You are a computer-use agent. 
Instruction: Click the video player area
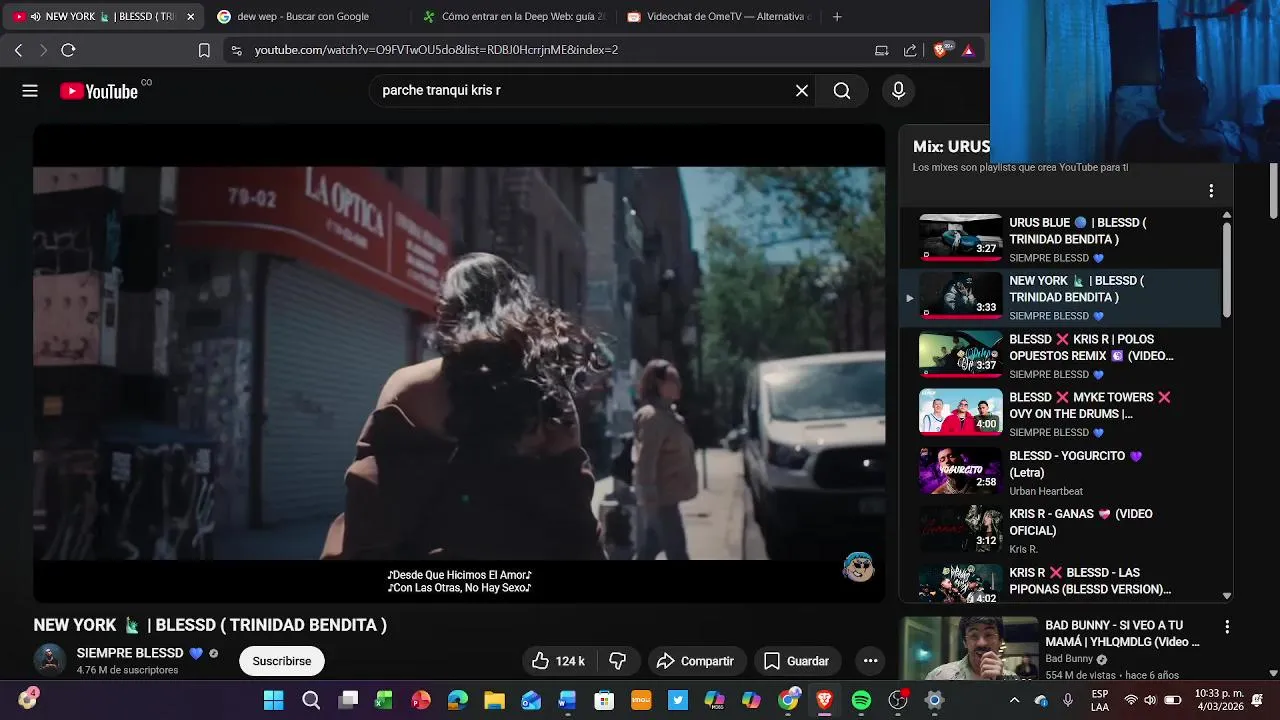(x=459, y=364)
